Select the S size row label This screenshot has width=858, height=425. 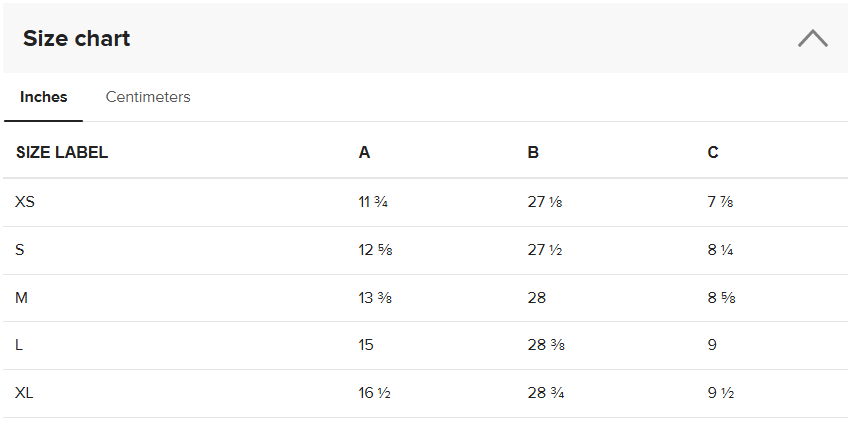click(x=20, y=250)
